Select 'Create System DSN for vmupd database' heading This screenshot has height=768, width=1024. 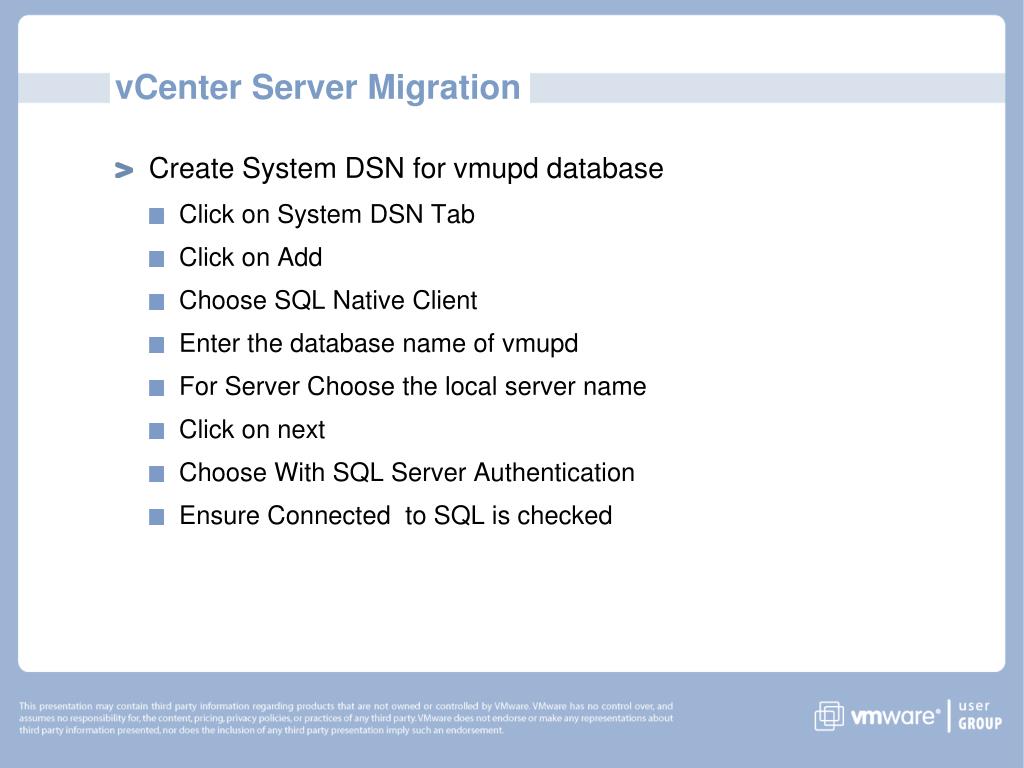pyautogui.click(x=406, y=168)
